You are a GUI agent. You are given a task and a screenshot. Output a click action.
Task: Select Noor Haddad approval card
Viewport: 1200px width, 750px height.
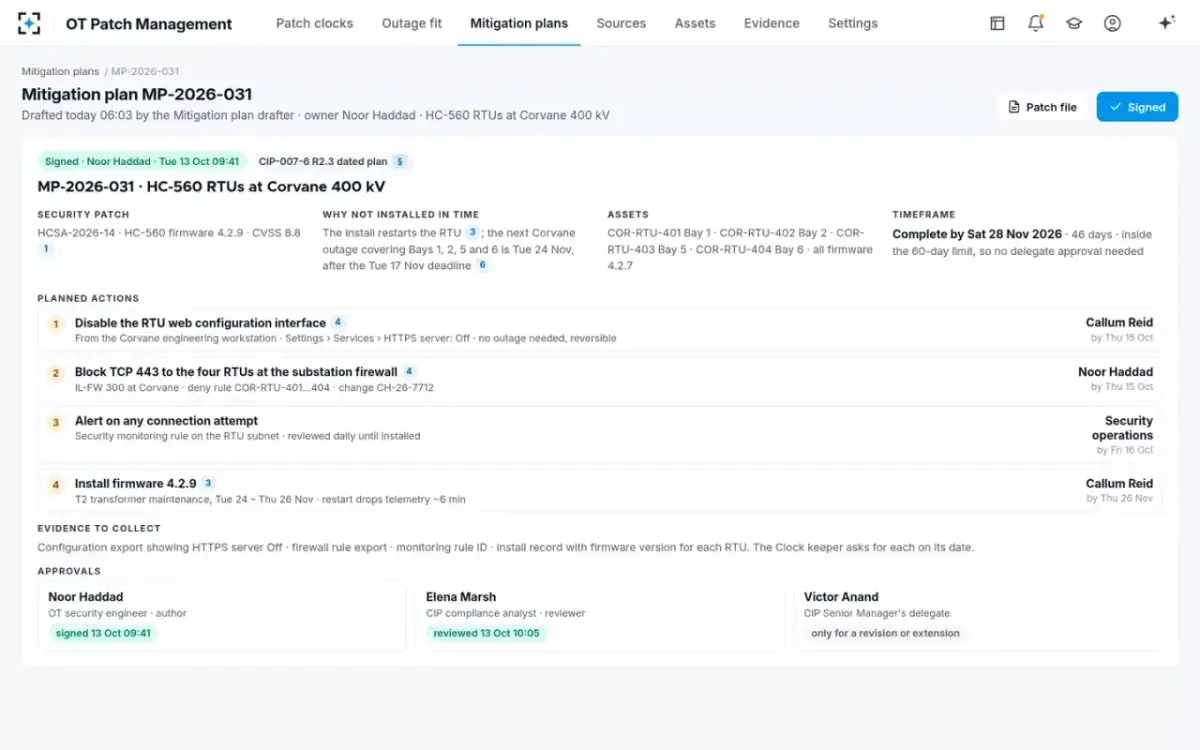click(220, 616)
